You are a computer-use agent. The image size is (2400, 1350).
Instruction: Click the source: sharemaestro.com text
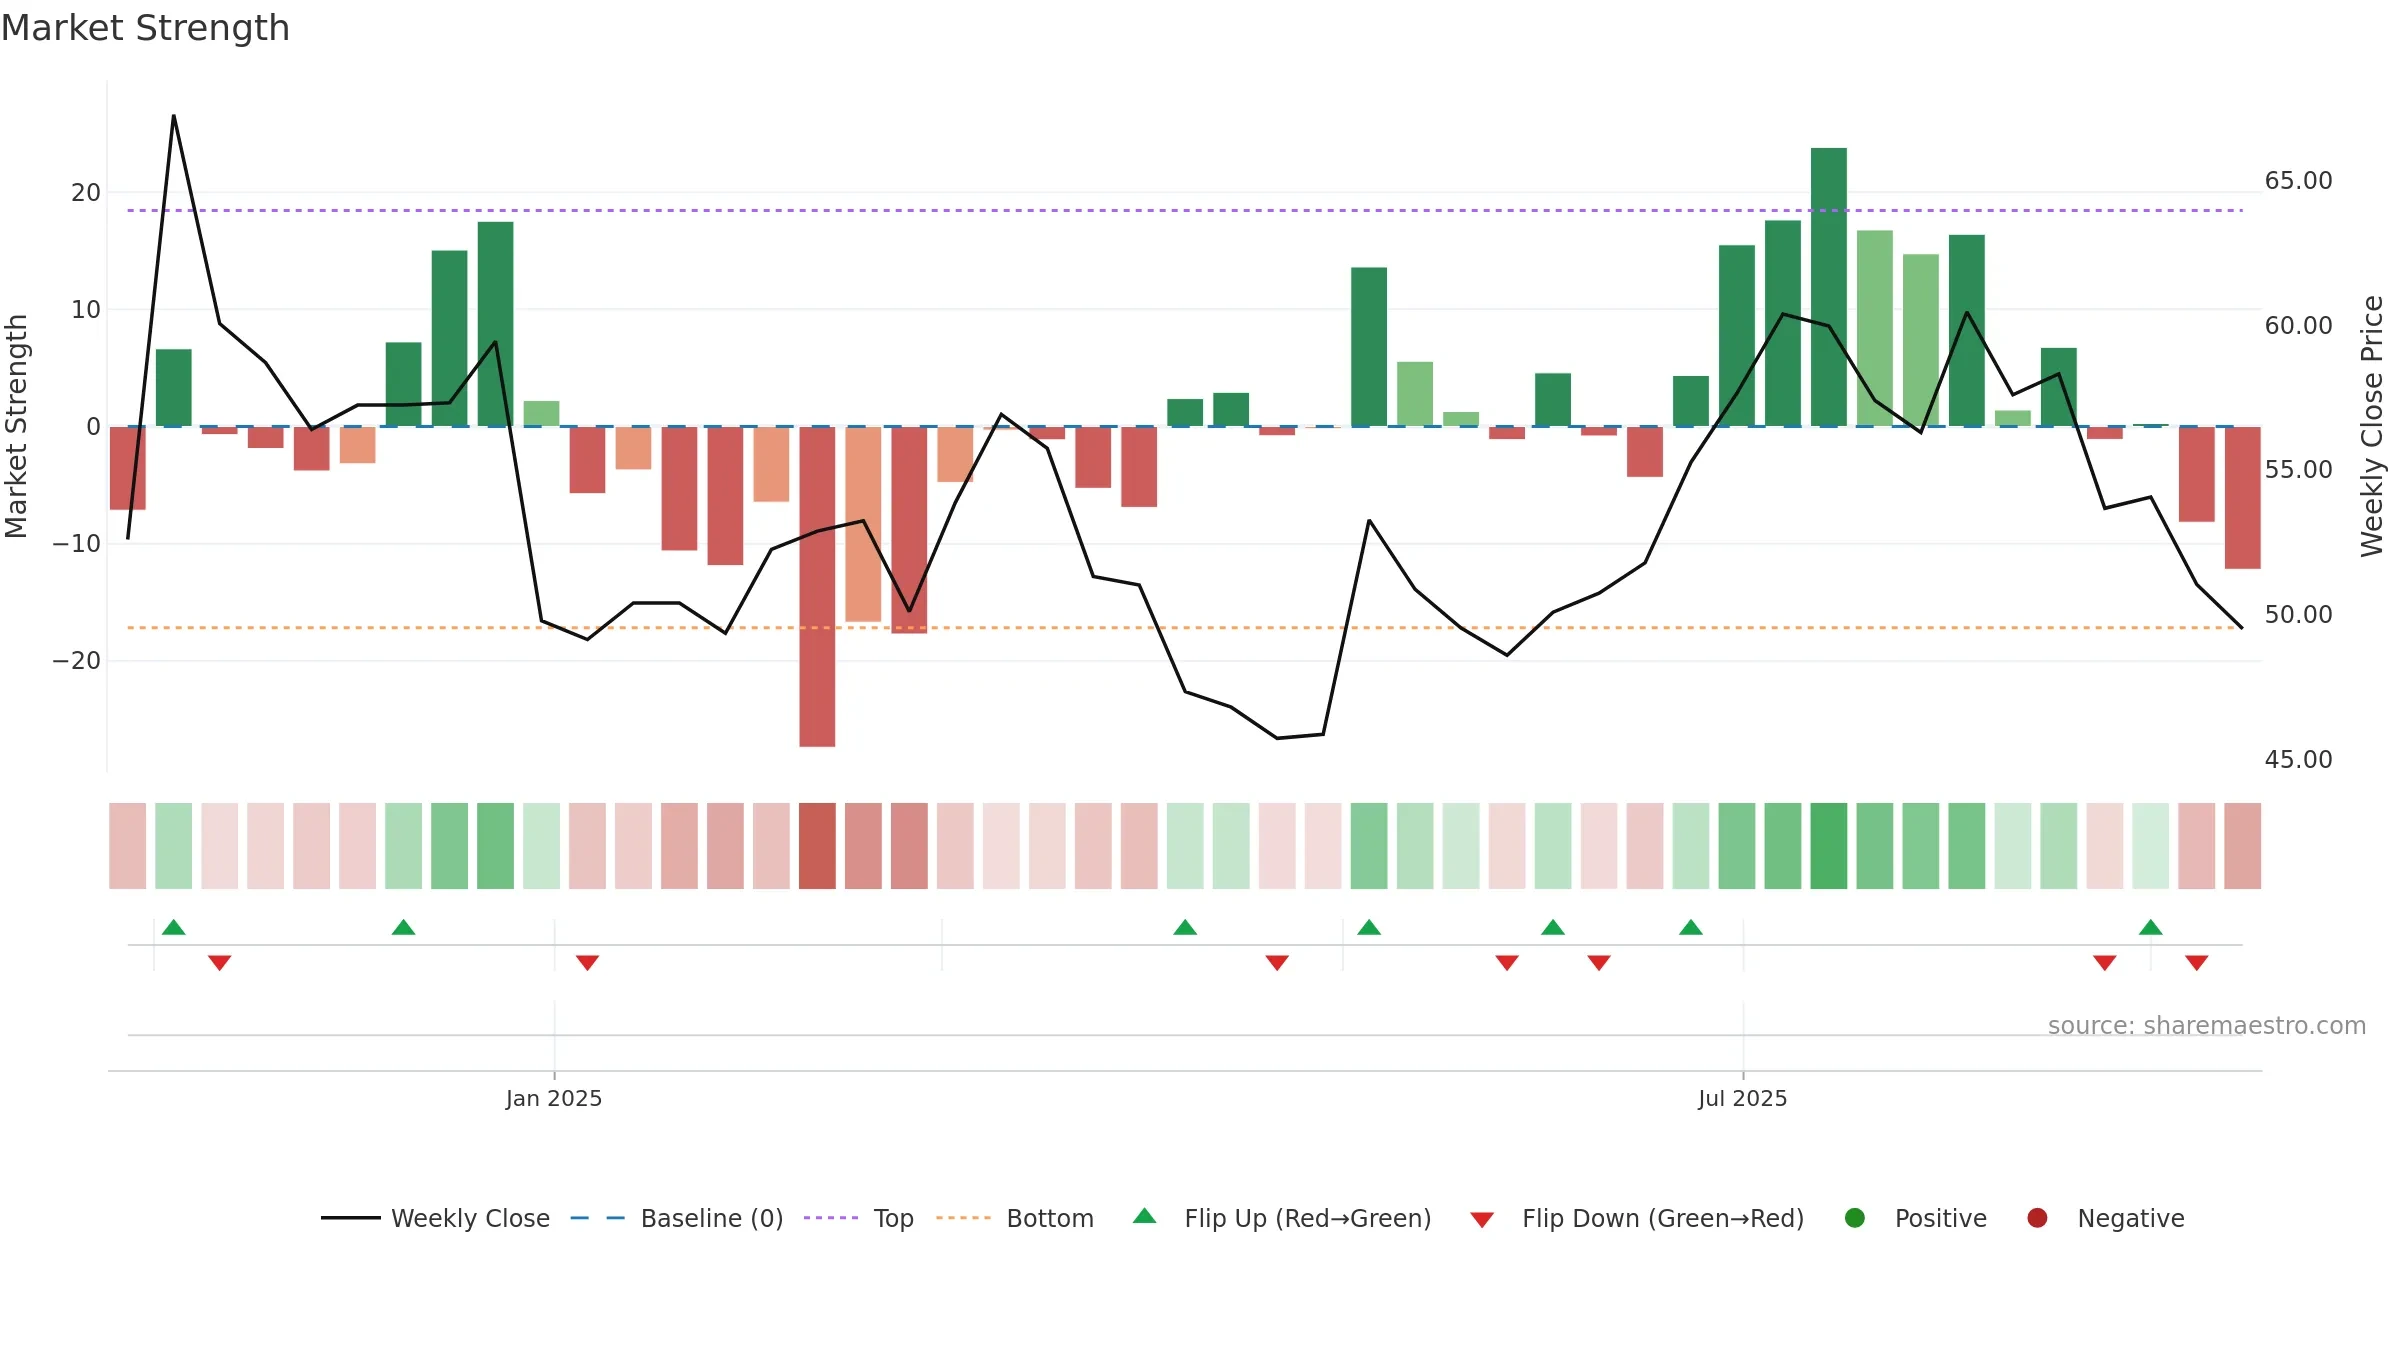tap(2207, 1025)
